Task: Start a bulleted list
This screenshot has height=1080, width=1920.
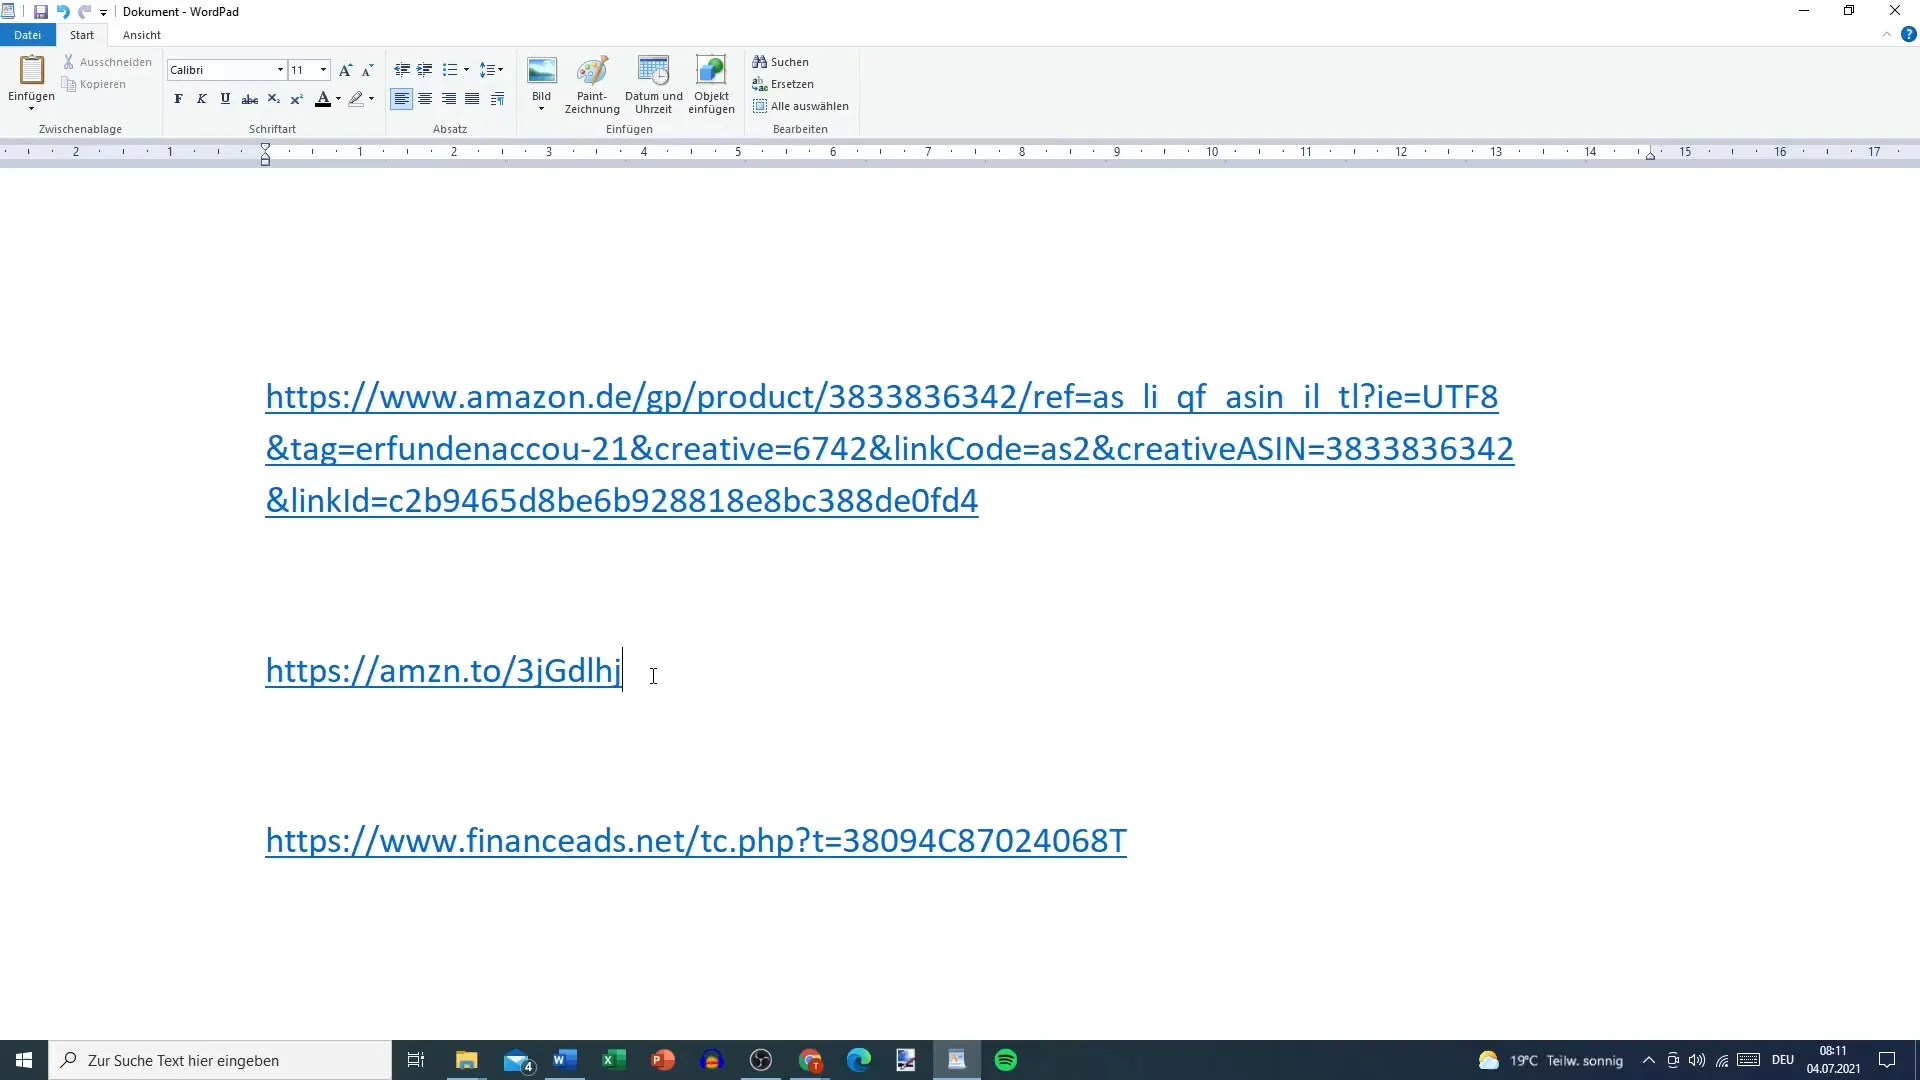Action: pyautogui.click(x=450, y=70)
